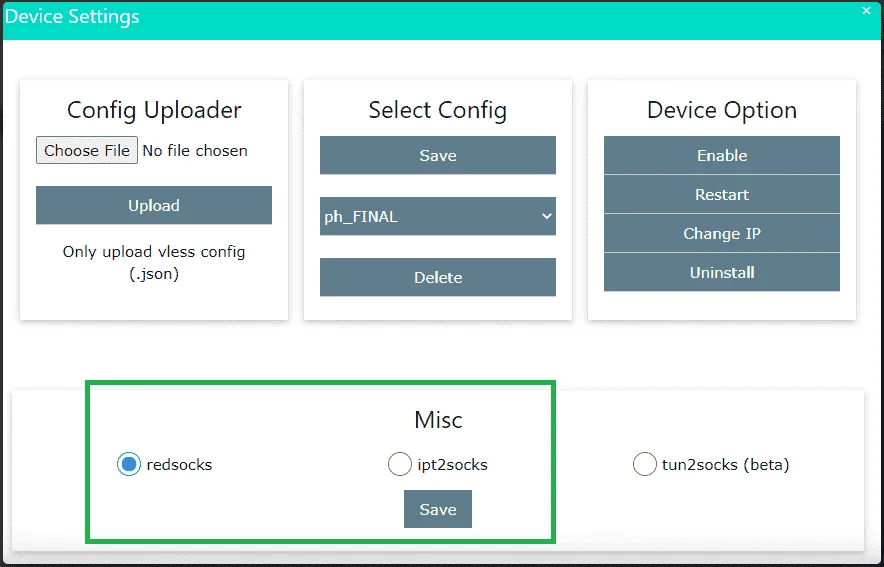Click the Device Settings title text
The image size is (884, 567).
tap(72, 16)
